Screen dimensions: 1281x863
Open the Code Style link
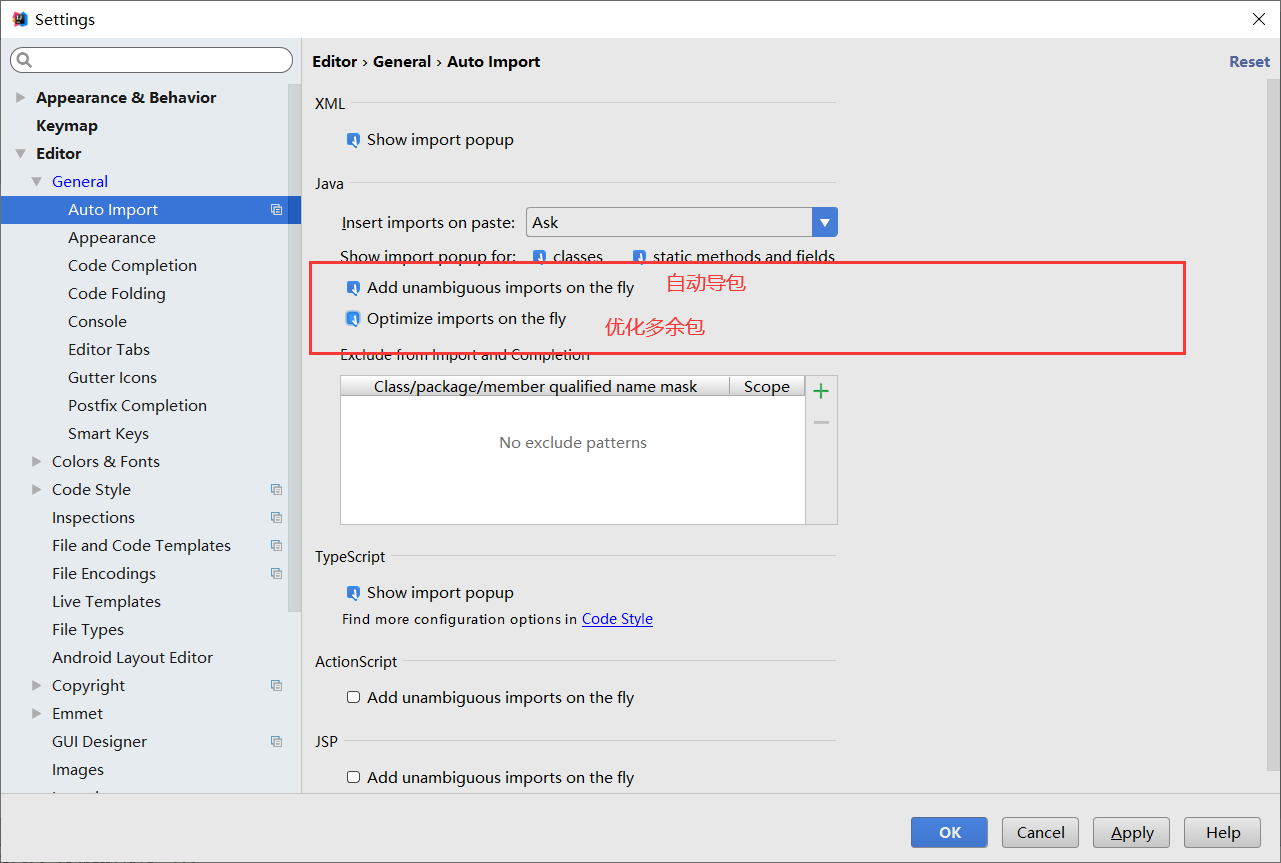(617, 619)
